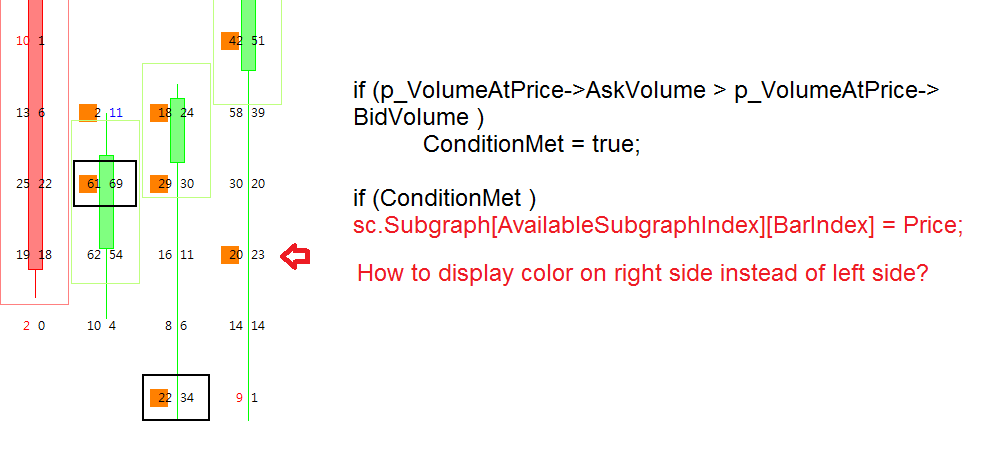Click the volume pair 58 39
988x467 pixels.
pos(247,113)
